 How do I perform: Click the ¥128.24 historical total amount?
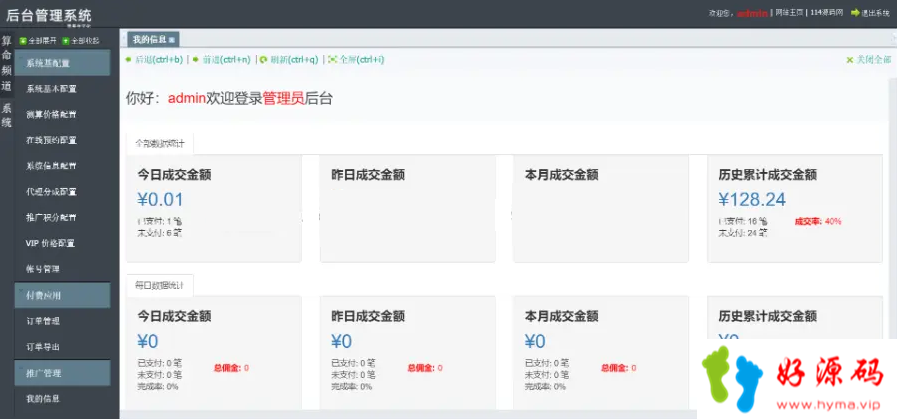752,199
